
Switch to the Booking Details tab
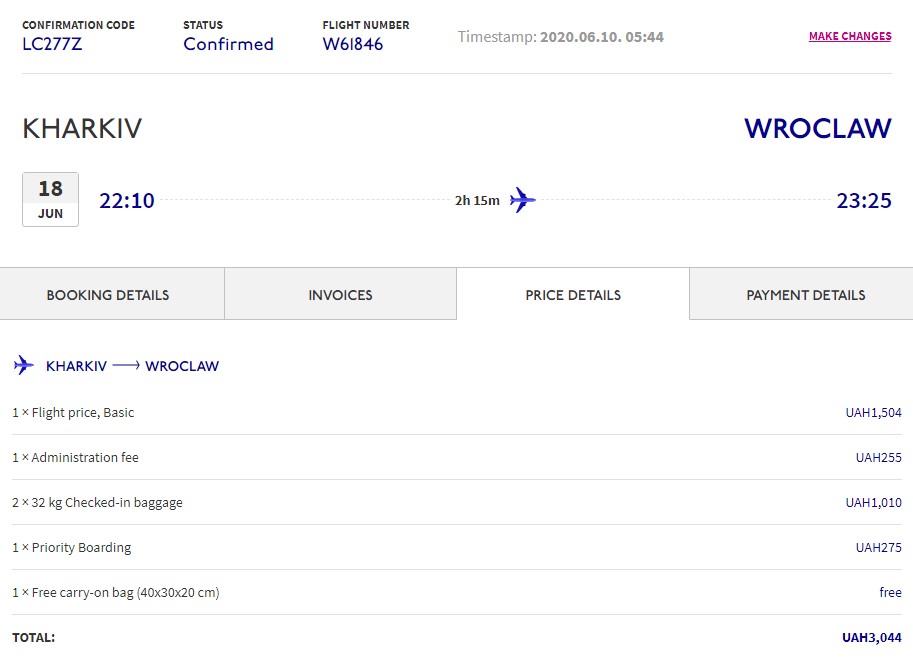108,295
